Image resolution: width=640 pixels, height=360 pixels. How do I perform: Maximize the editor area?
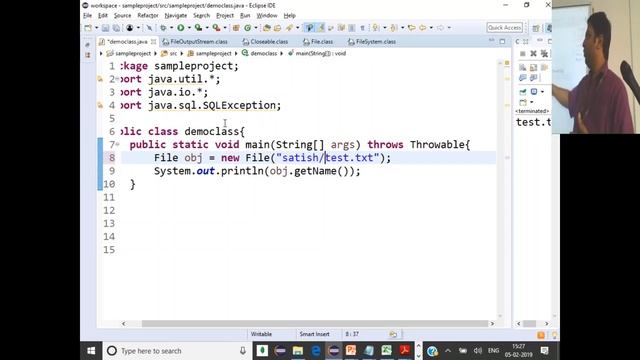(502, 41)
